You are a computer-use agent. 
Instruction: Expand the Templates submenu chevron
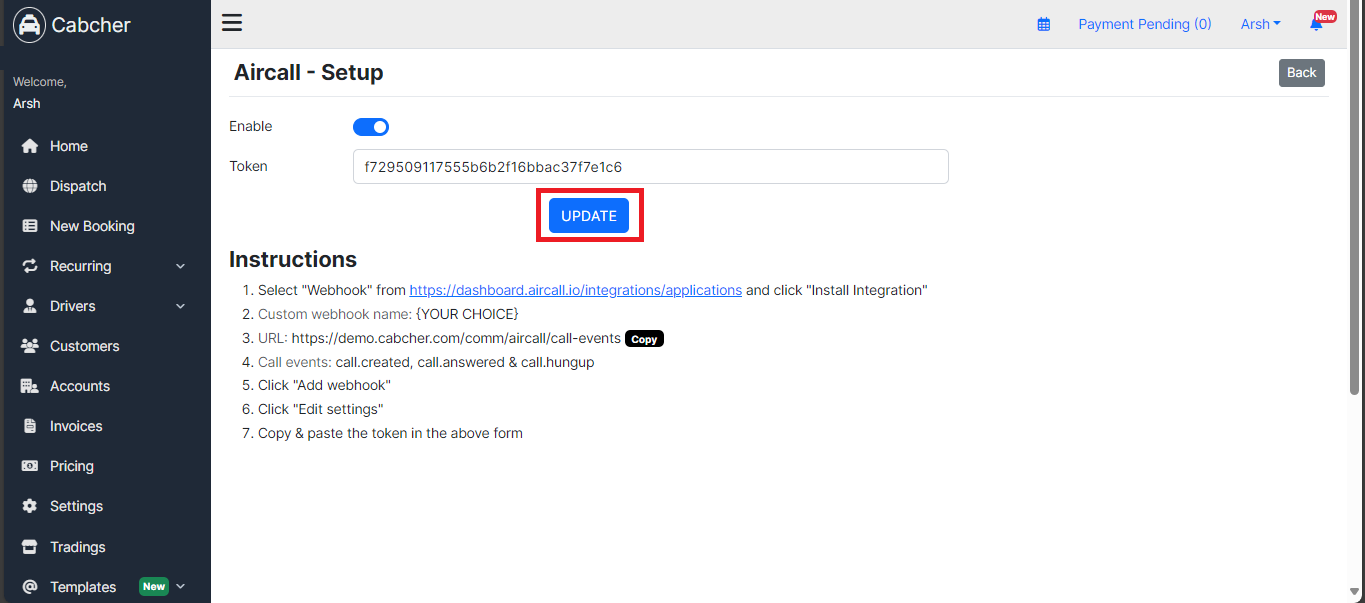click(181, 587)
